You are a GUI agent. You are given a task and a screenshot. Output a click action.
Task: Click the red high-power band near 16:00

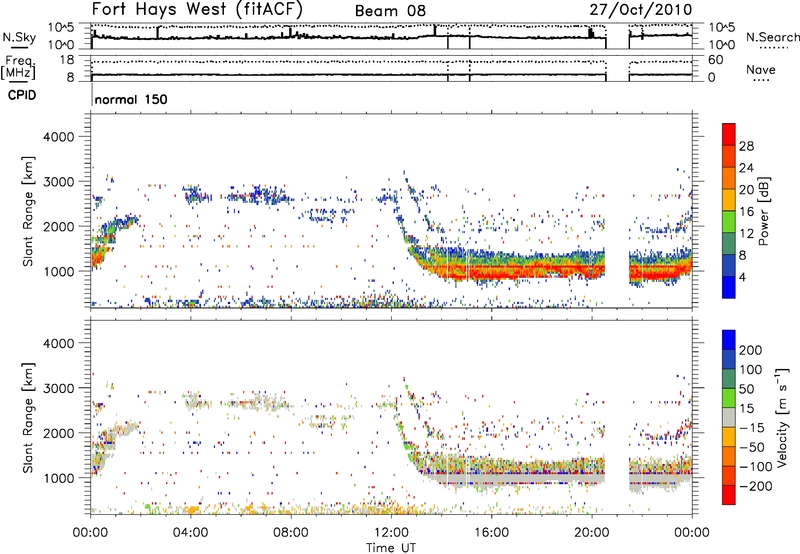pyautogui.click(x=491, y=270)
